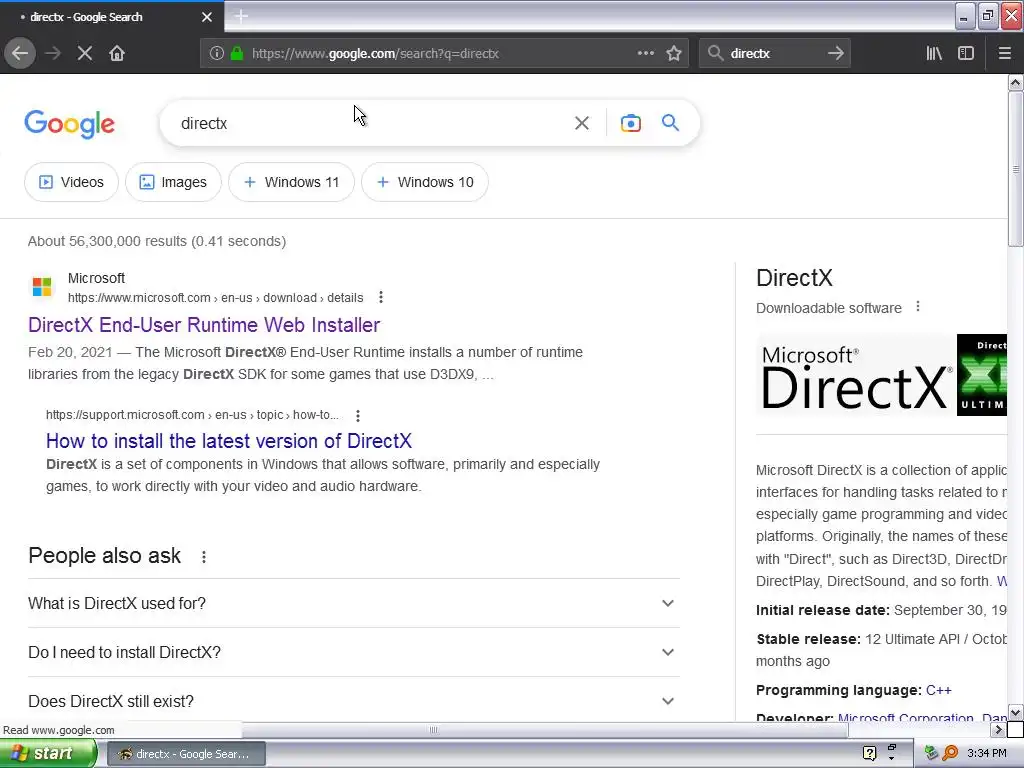Close the directx Google Search tab
This screenshot has height=768, width=1024.
click(x=206, y=17)
